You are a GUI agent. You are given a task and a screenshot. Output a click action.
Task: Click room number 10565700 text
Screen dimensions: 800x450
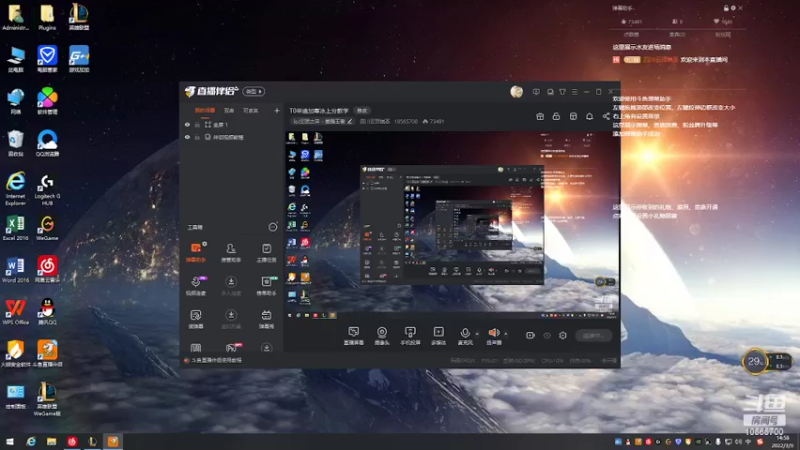(406, 121)
